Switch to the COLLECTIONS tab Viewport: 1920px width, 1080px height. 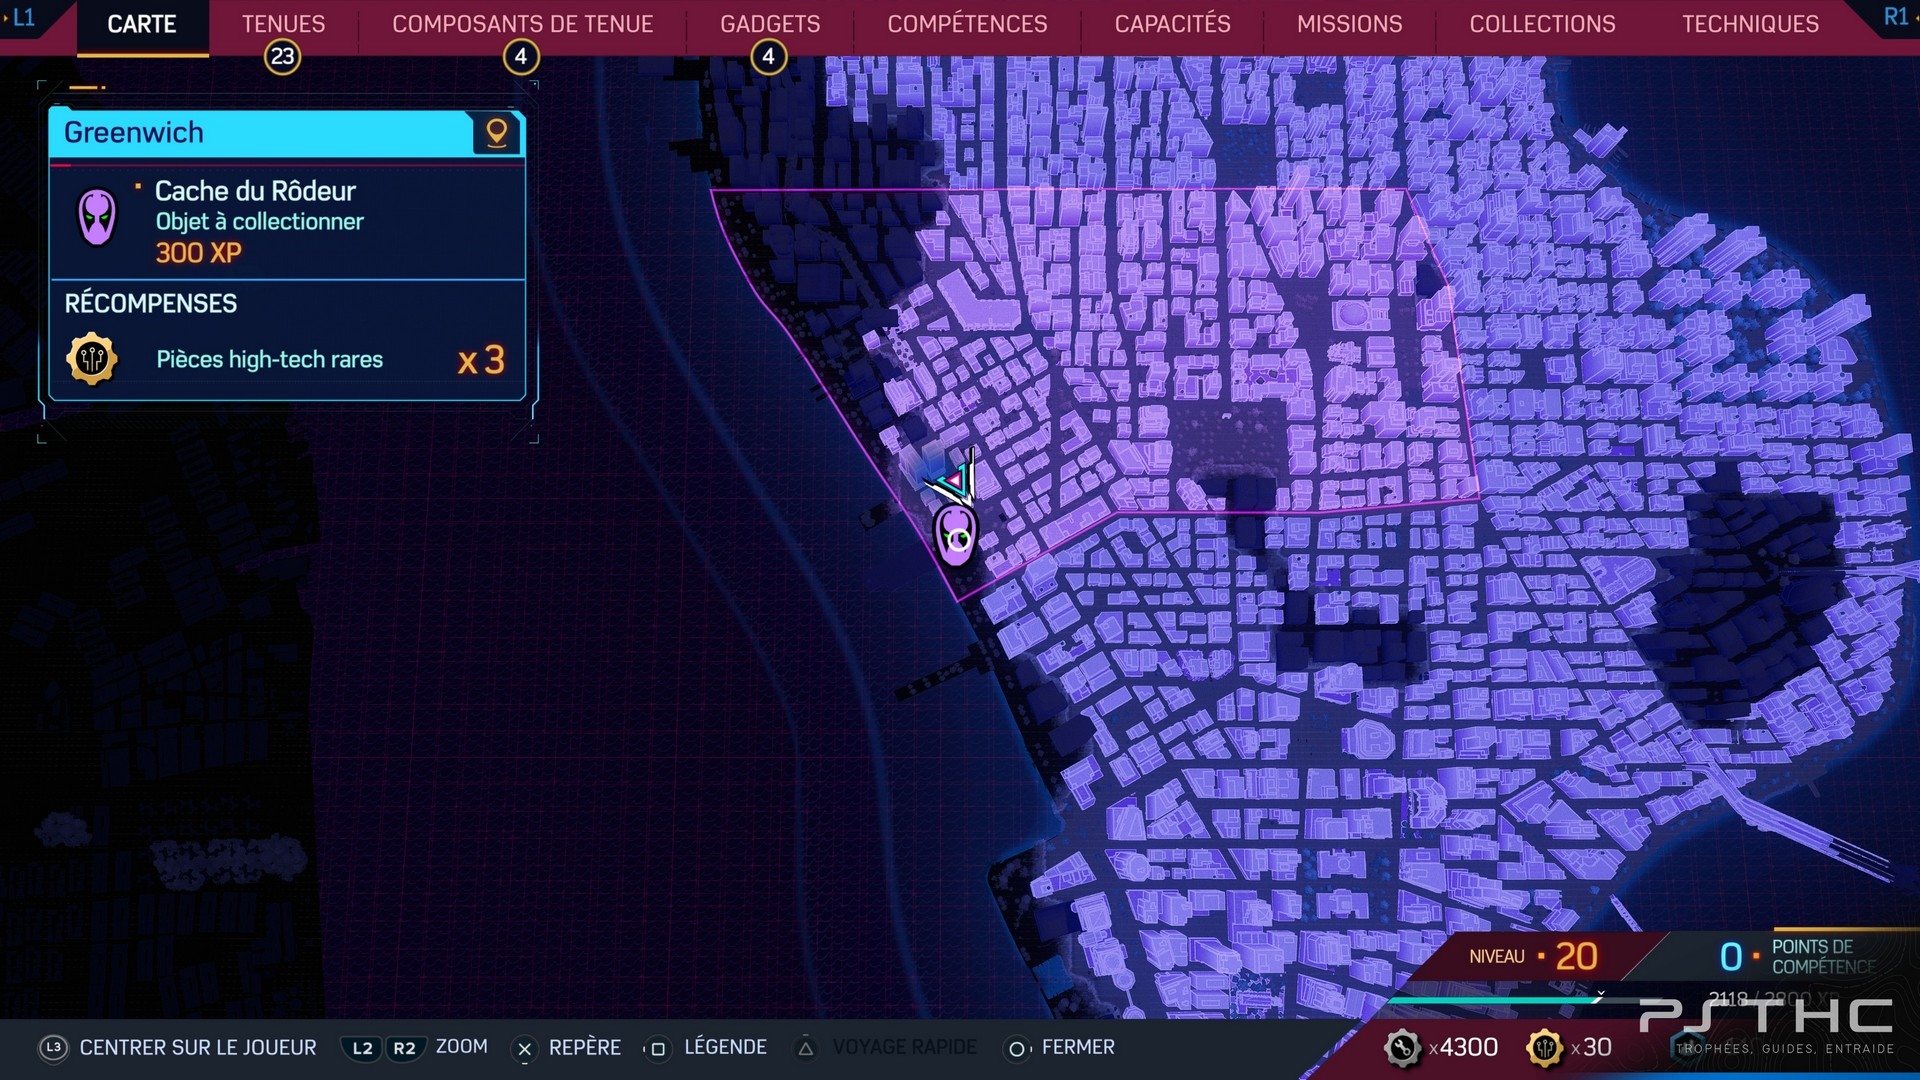coord(1542,24)
